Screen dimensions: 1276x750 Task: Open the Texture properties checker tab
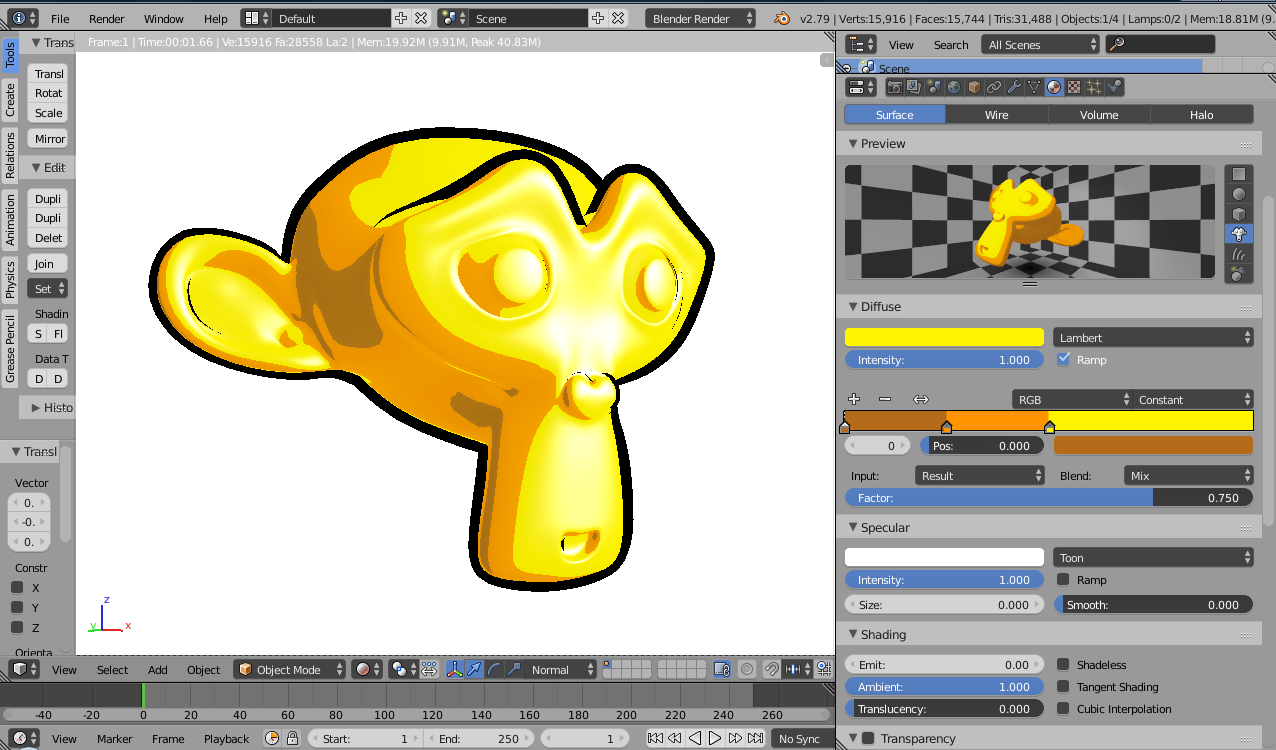click(1074, 87)
